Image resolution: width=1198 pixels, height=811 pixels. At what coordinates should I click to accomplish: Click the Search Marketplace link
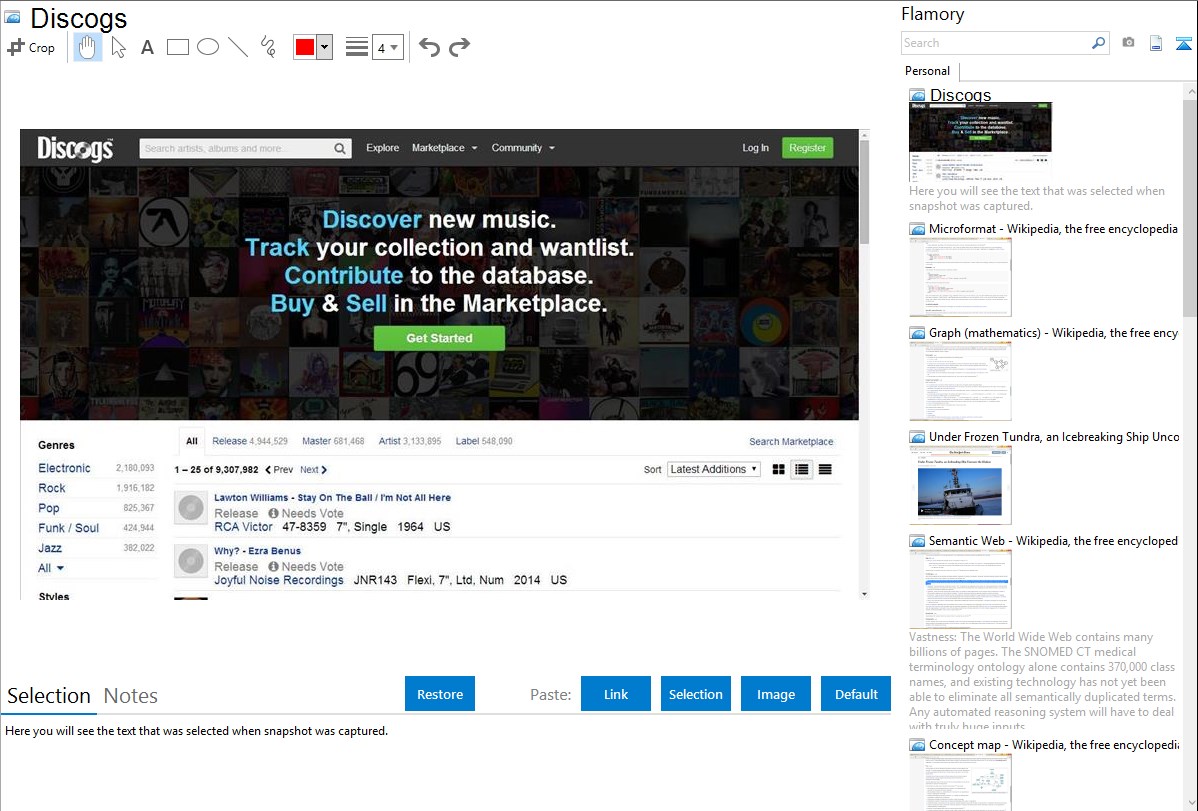point(791,442)
